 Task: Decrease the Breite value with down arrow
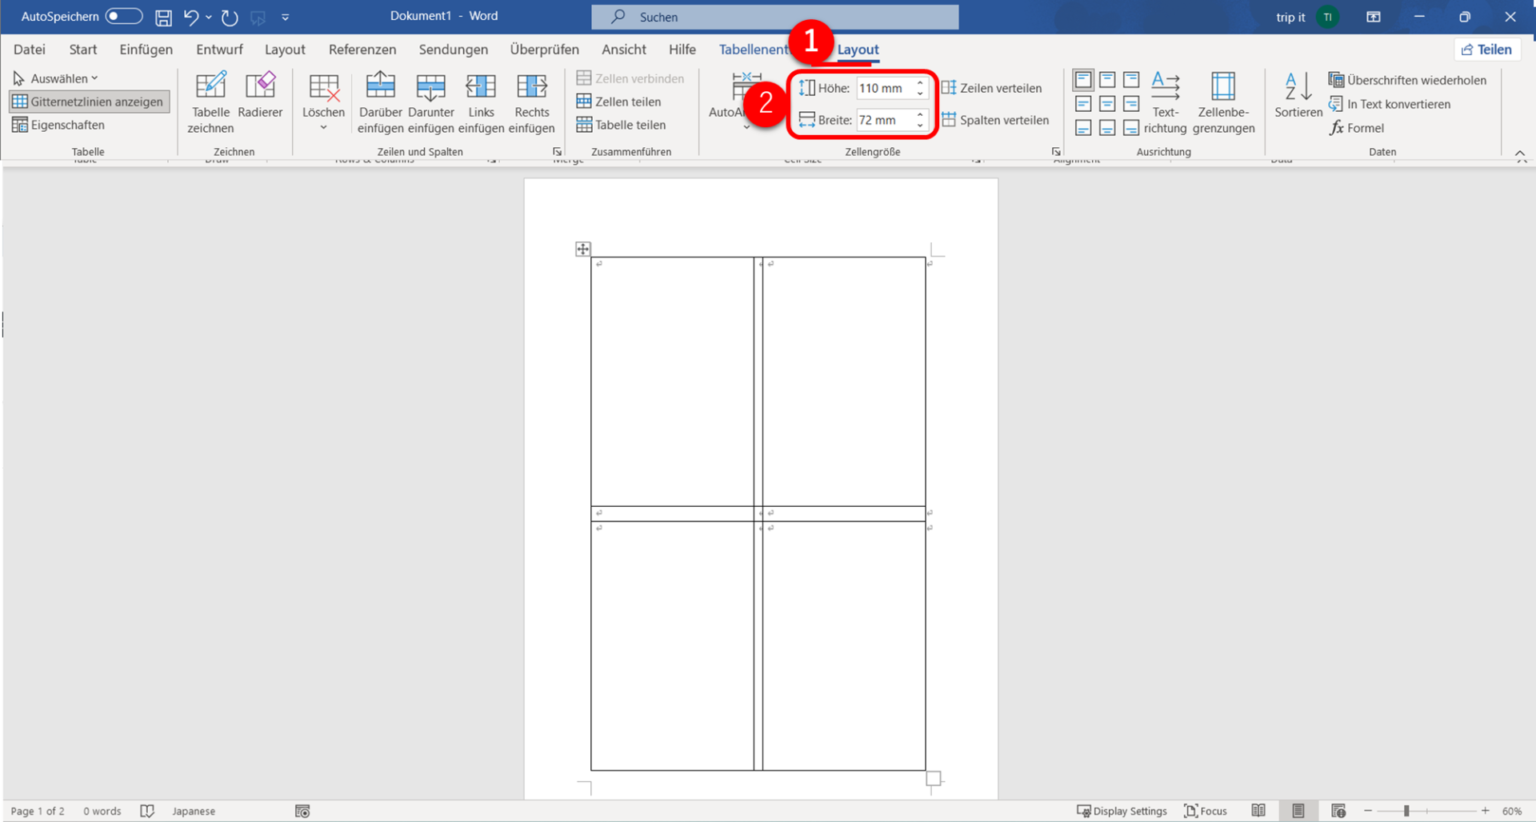click(x=920, y=125)
